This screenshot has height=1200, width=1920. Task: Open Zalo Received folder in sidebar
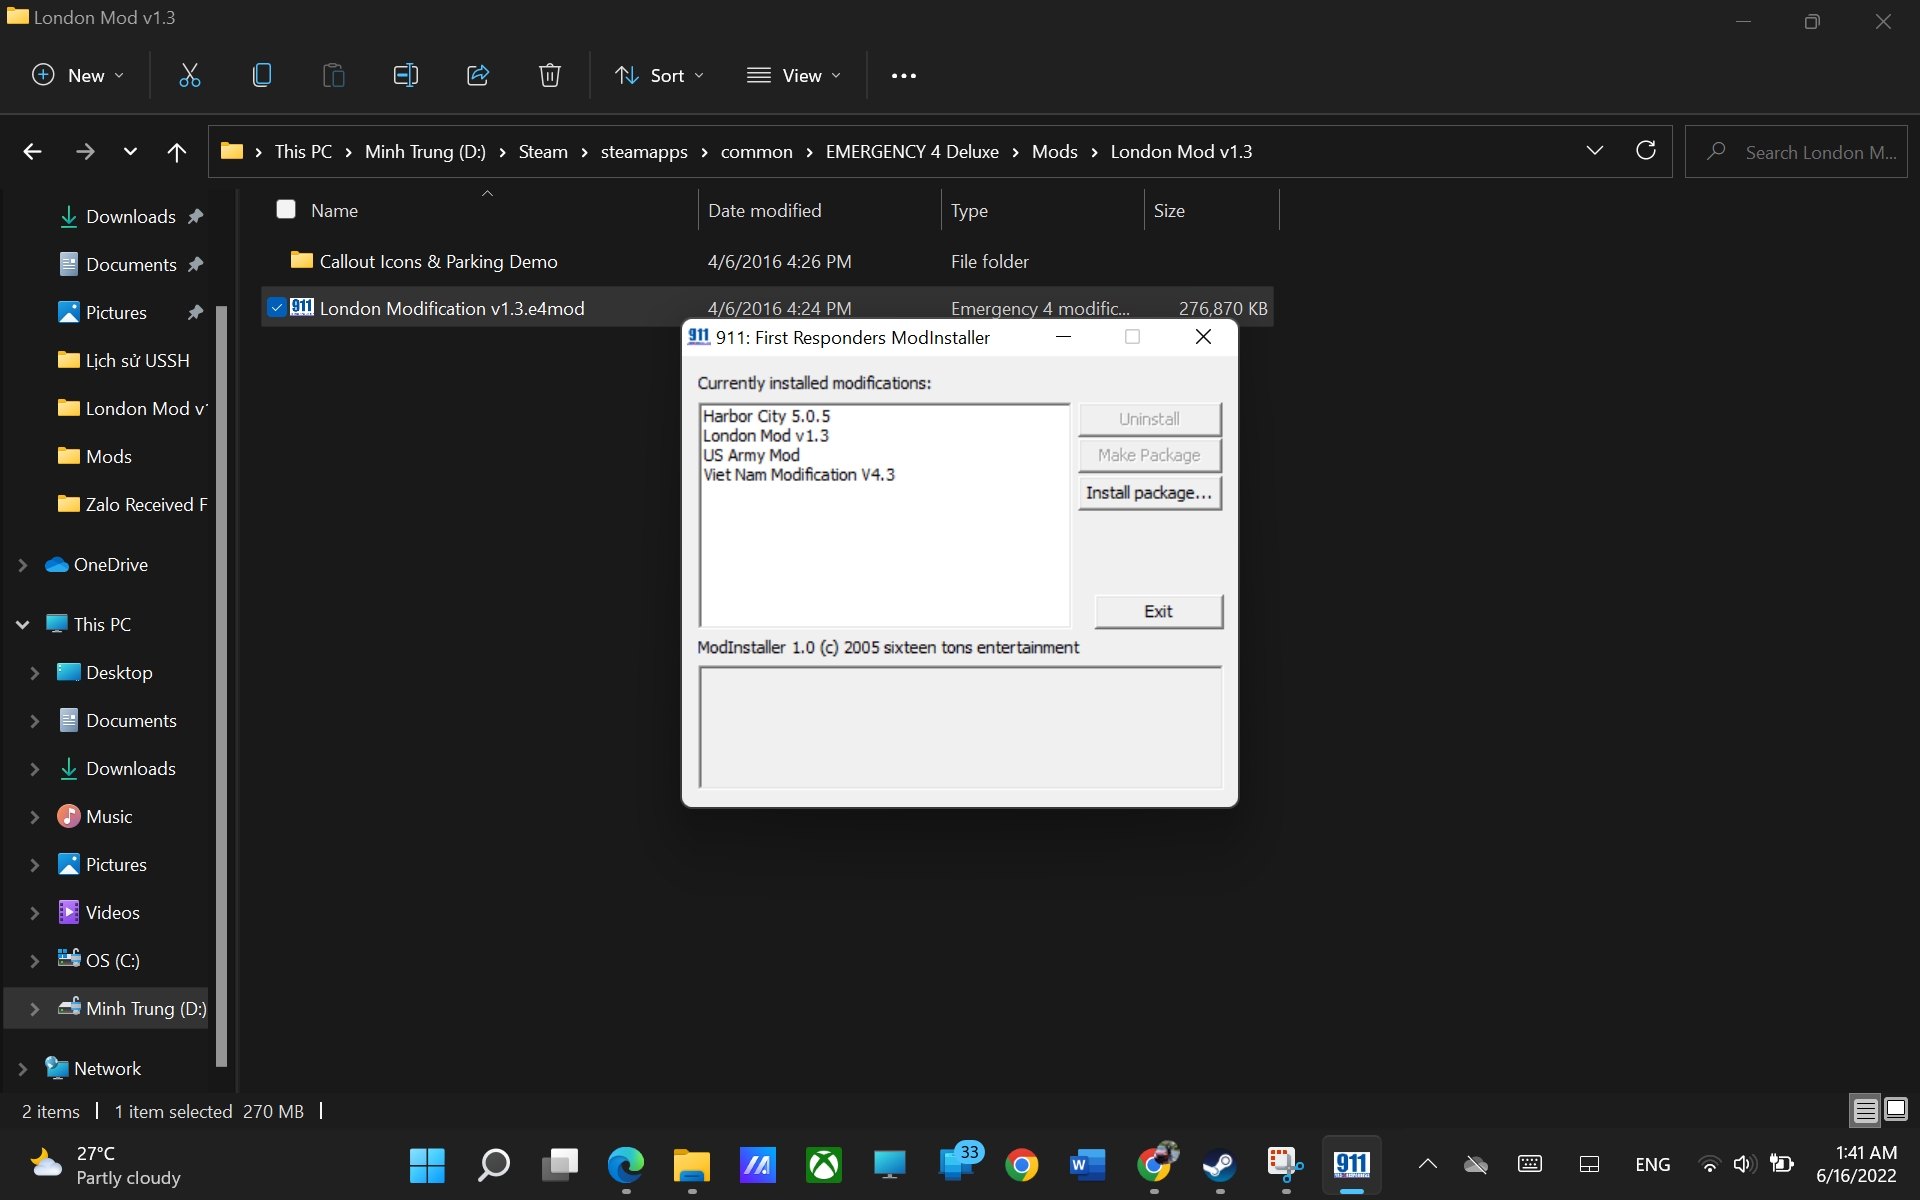coord(133,505)
